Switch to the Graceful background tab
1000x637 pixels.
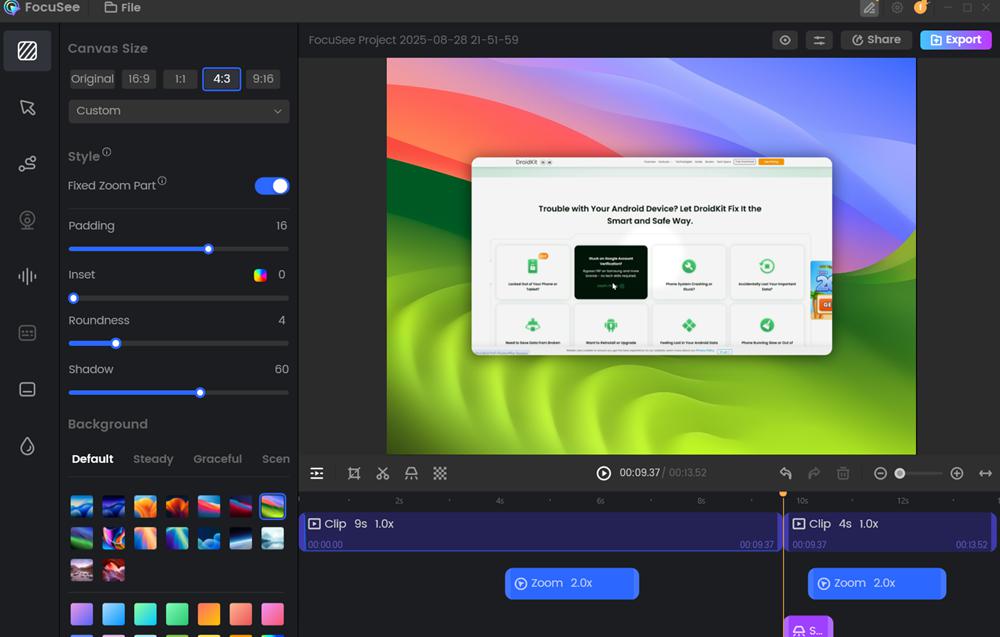217,458
